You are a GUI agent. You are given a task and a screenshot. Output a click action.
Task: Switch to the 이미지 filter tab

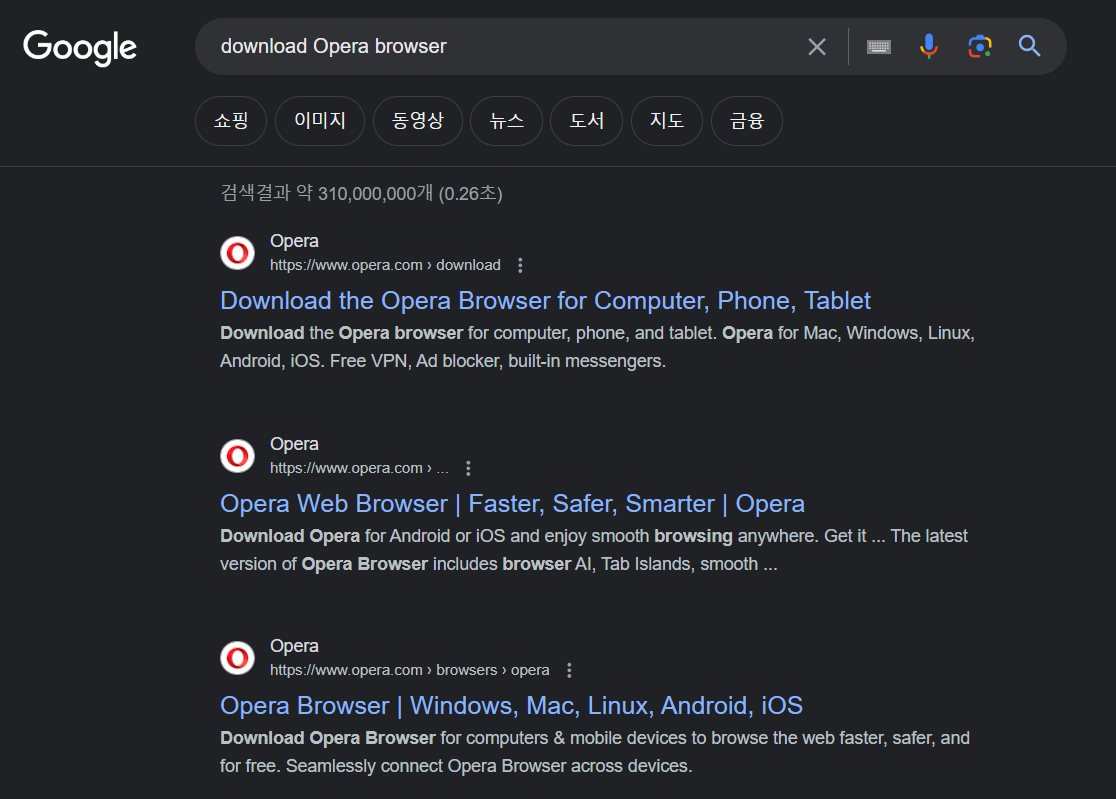coord(320,121)
